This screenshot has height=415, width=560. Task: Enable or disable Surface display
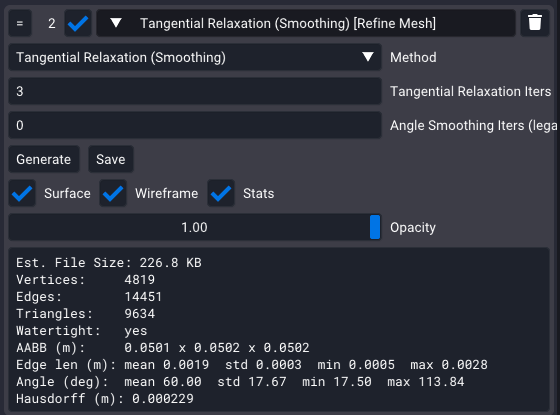pos(22,193)
